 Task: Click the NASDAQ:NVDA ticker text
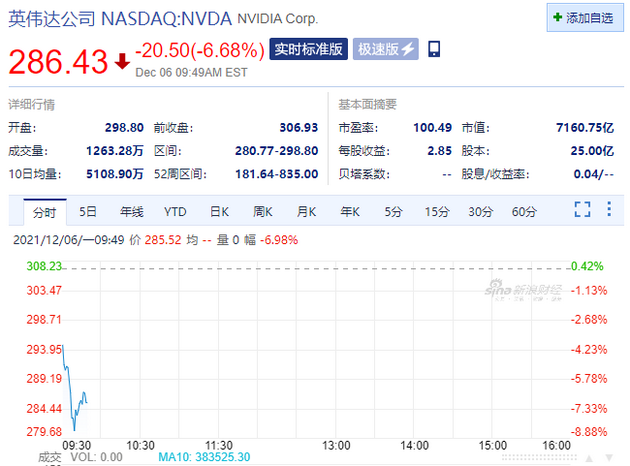click(166, 18)
